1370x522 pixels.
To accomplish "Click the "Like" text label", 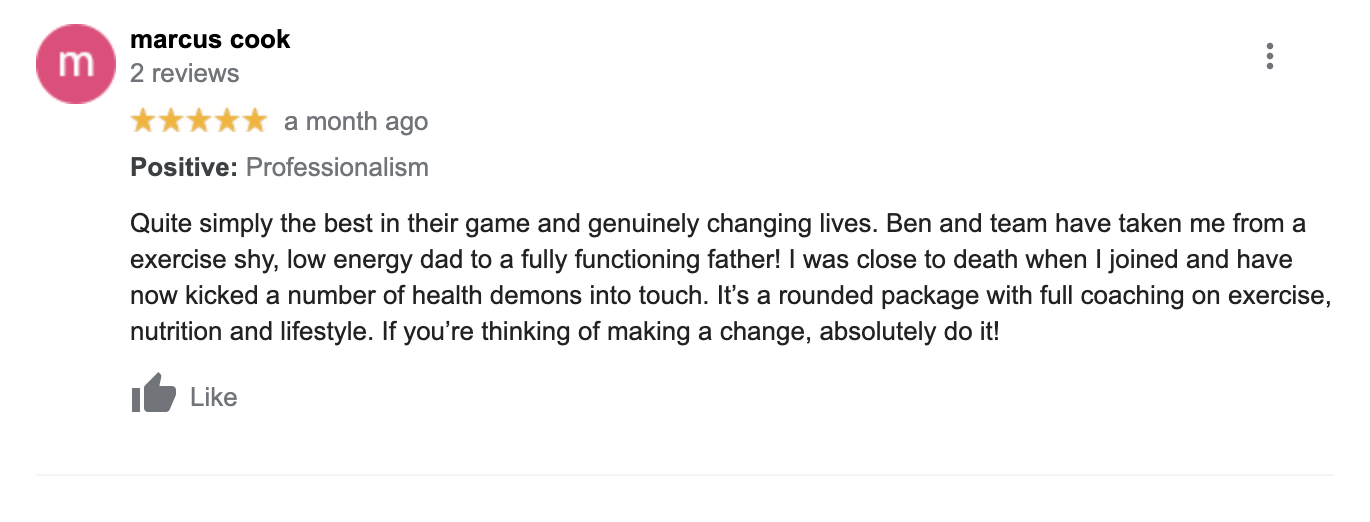I will tap(213, 397).
